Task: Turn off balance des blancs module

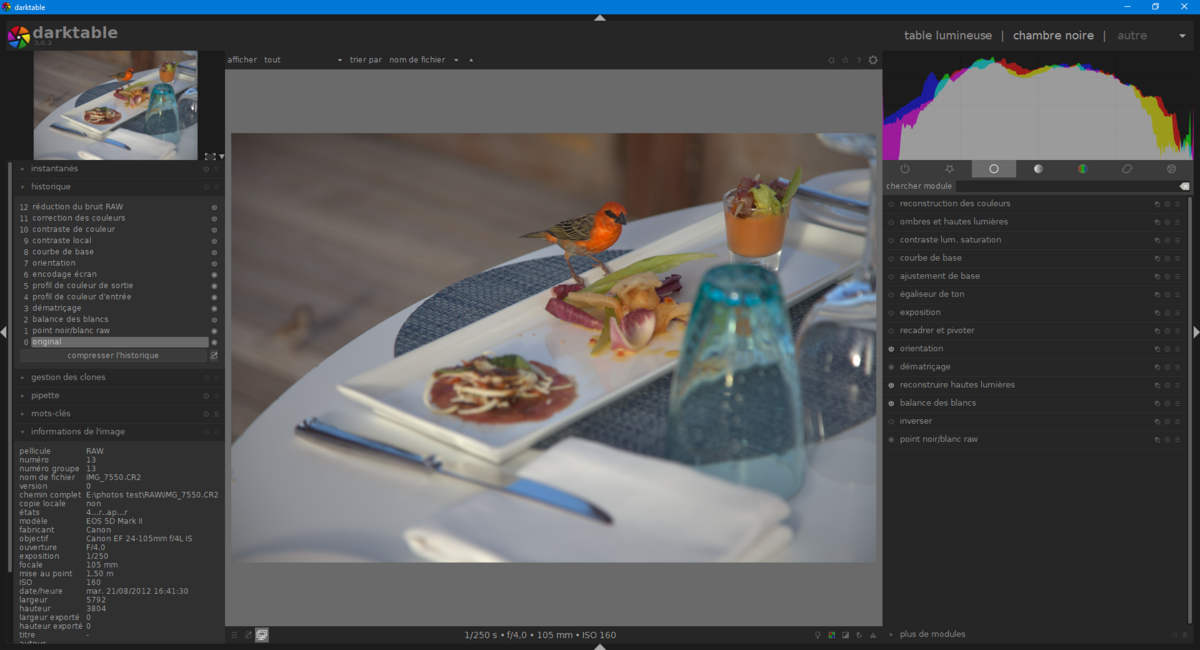Action: [891, 403]
